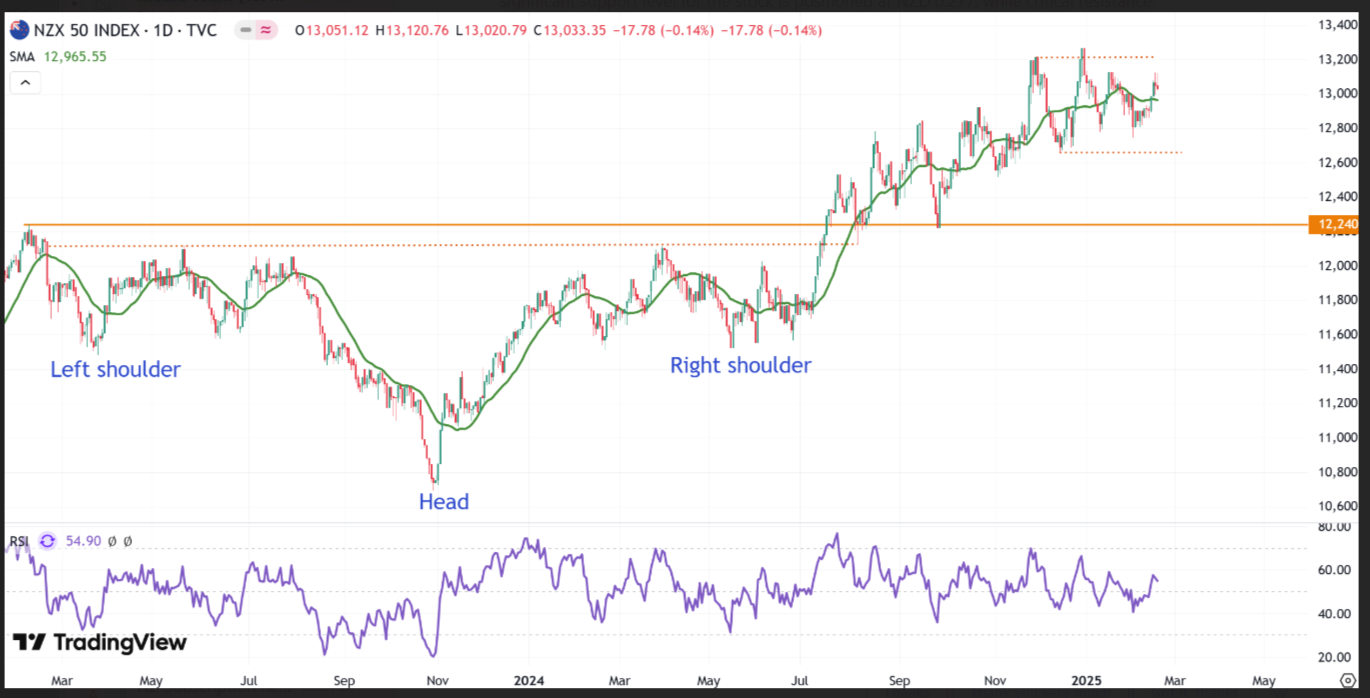Click the 2025 label on time axis
The image size is (1370, 698).
(x=1084, y=681)
